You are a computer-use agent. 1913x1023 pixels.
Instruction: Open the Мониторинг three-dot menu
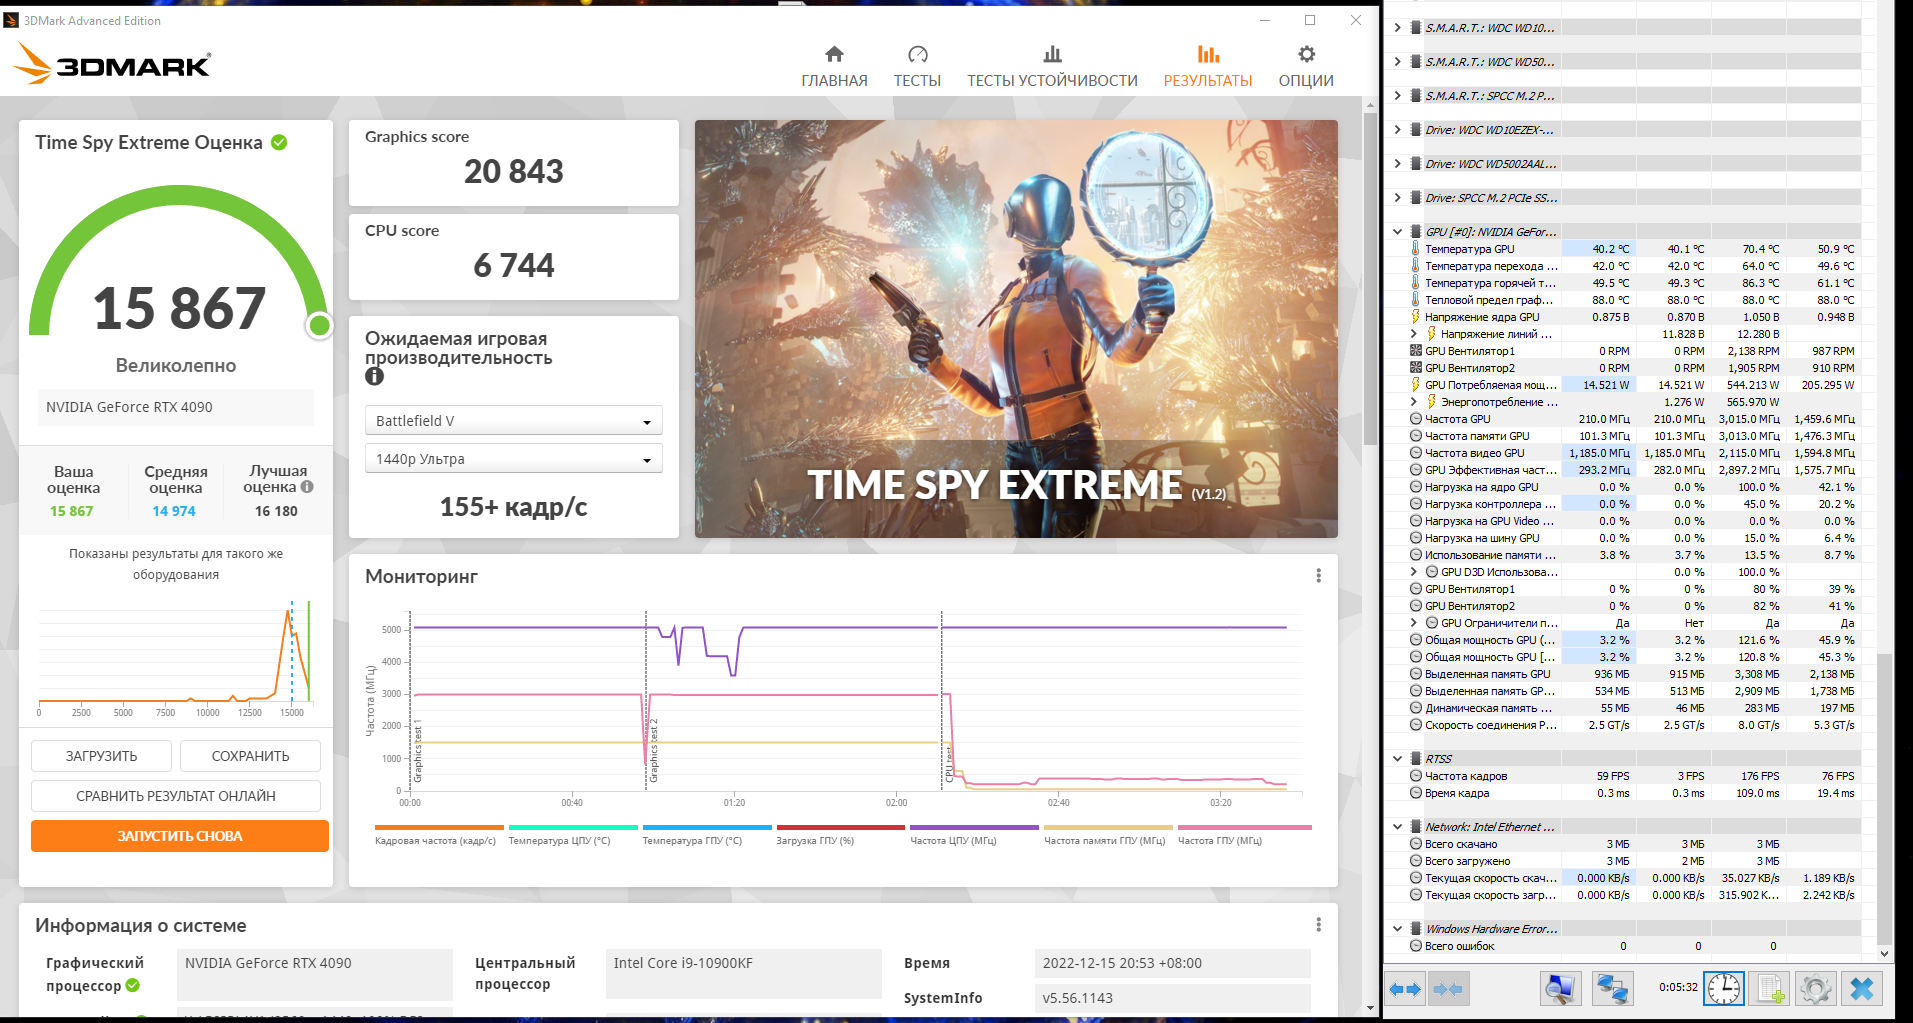(1318, 576)
